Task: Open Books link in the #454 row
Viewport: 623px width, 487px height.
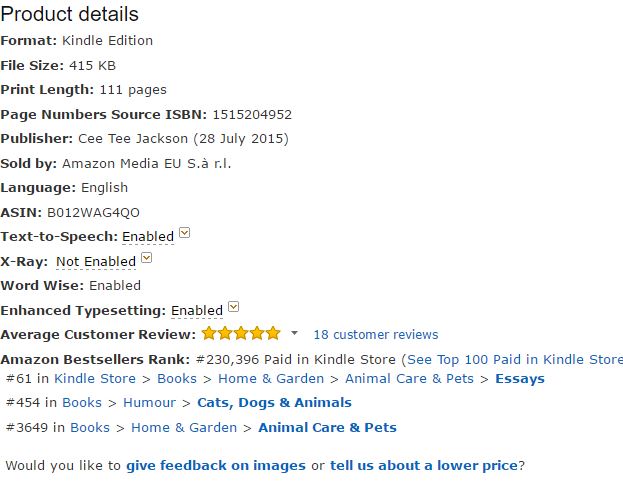Action: (82, 403)
